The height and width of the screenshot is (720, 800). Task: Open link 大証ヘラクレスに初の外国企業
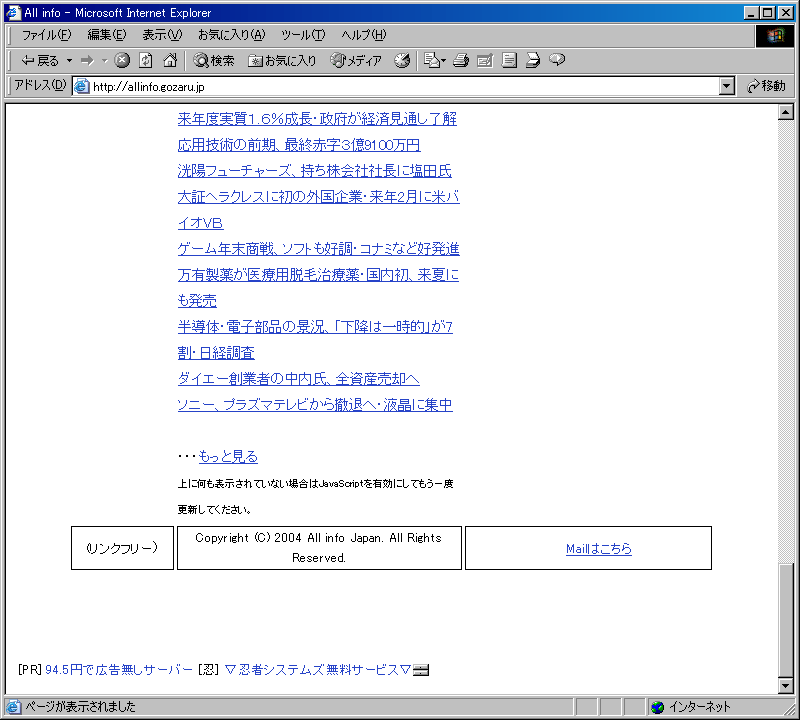318,197
